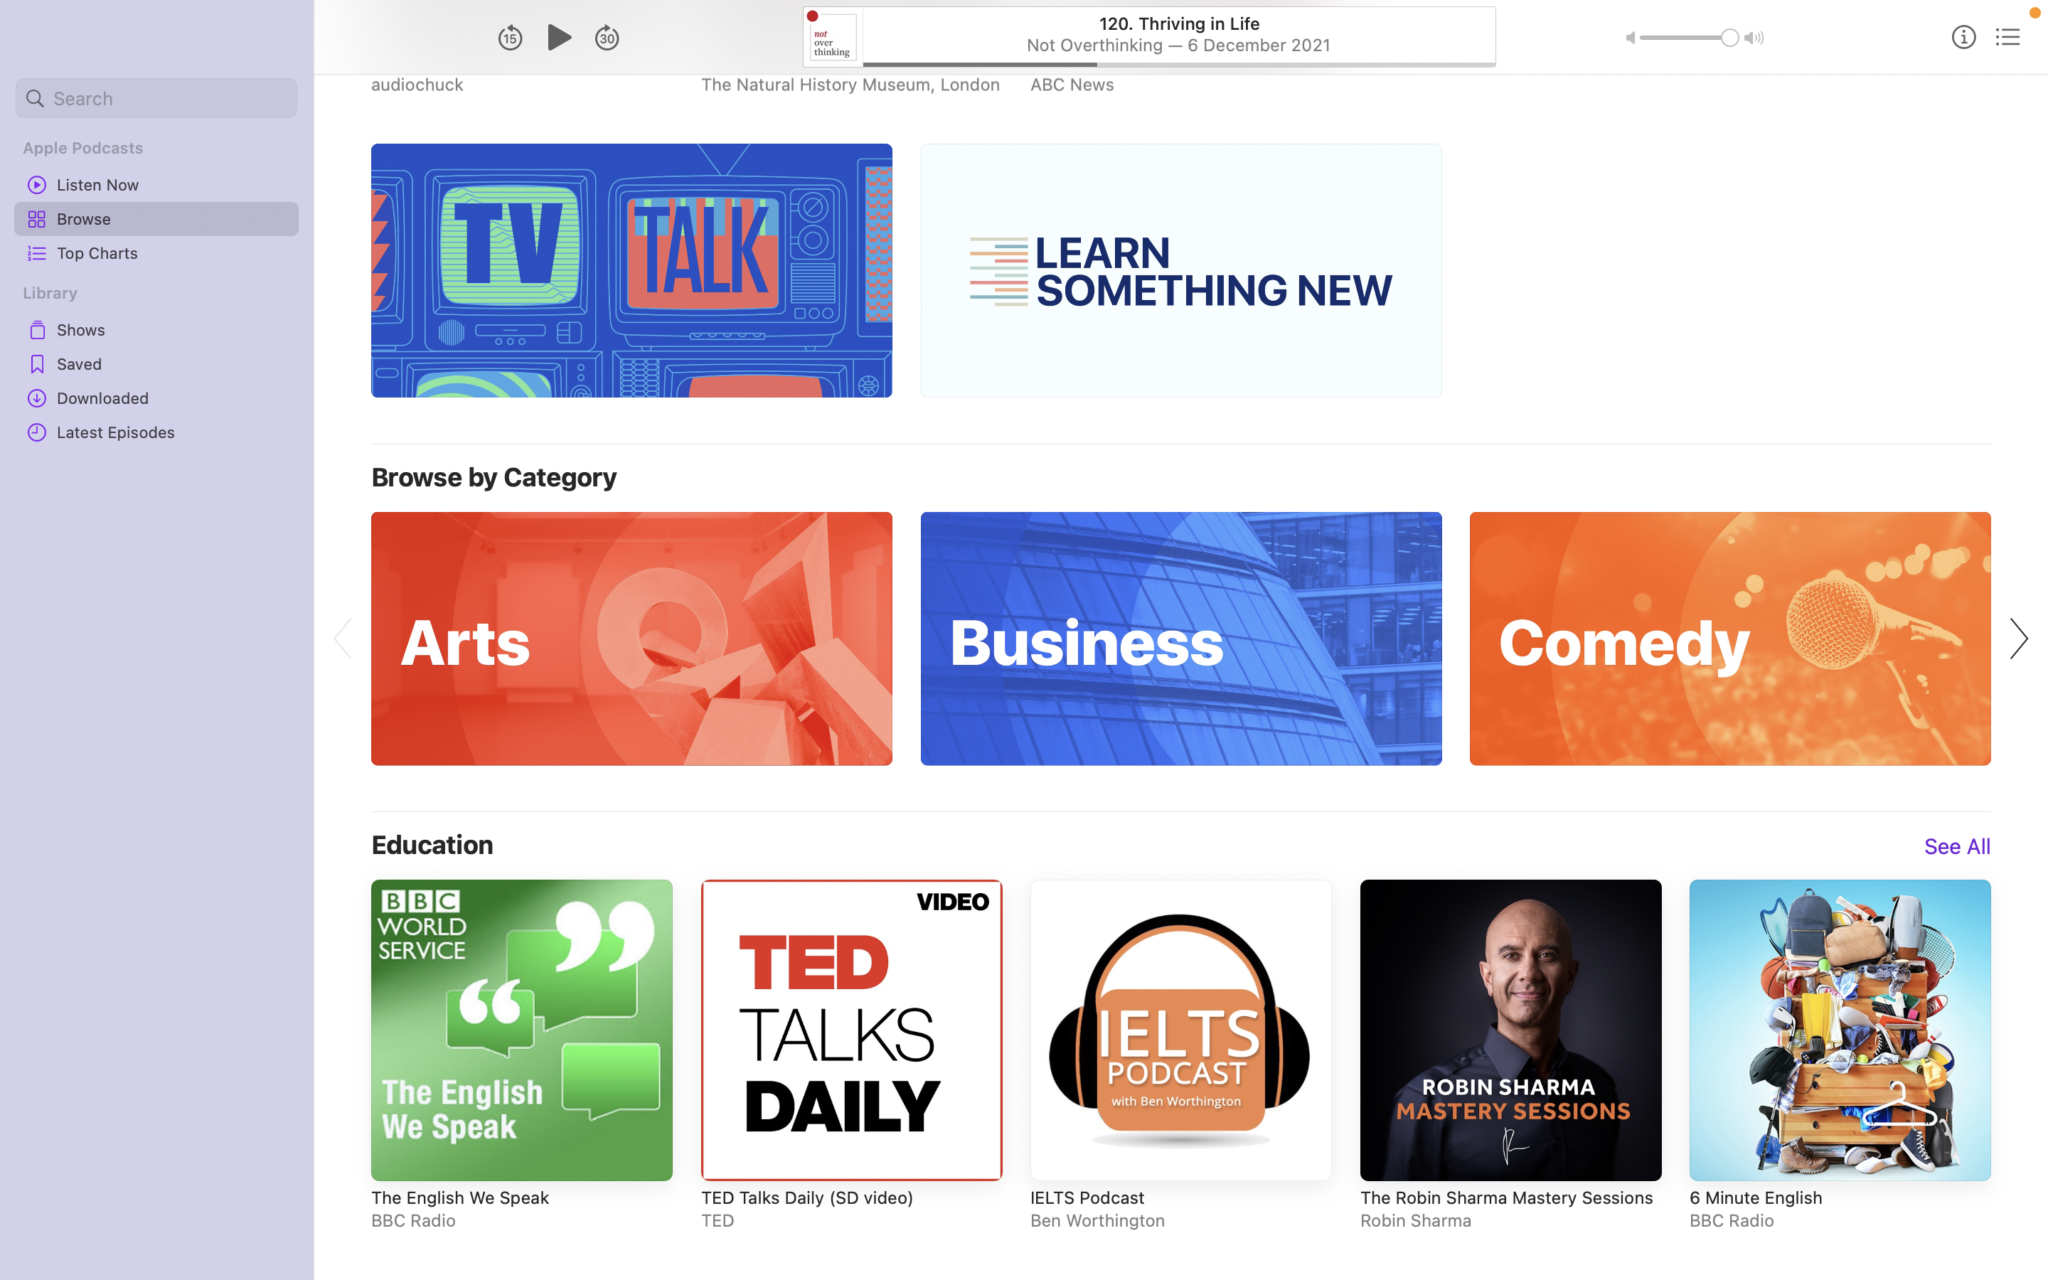Click the Downloaded arrow-circle icon
This screenshot has height=1280, width=2048.
tap(37, 398)
